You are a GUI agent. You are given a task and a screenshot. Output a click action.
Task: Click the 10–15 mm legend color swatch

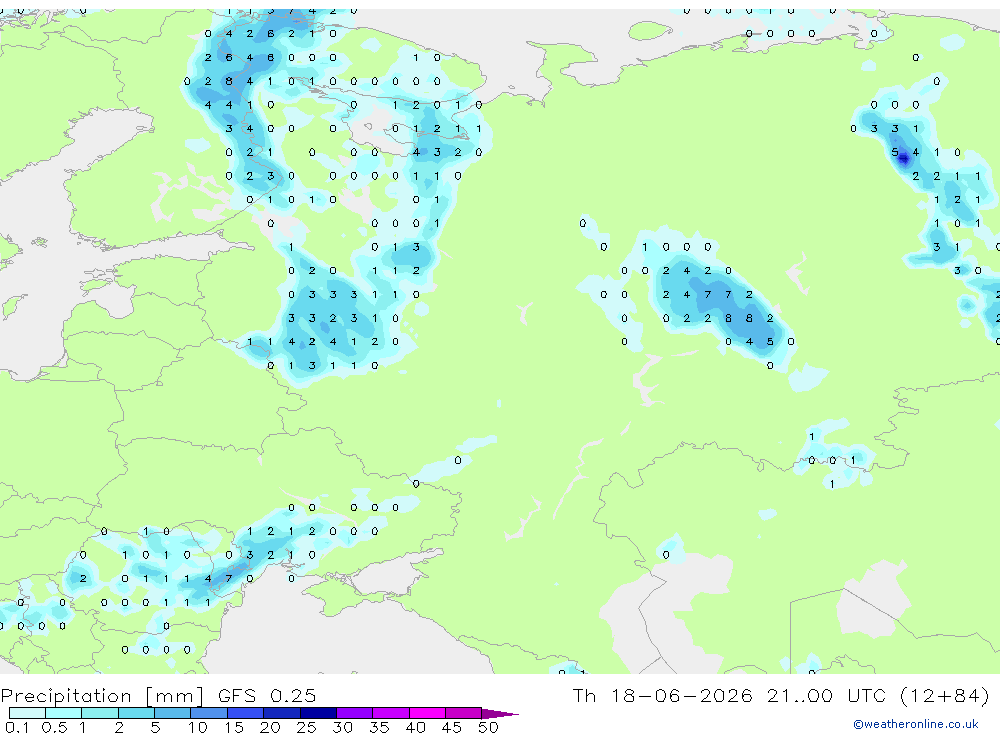209,713
